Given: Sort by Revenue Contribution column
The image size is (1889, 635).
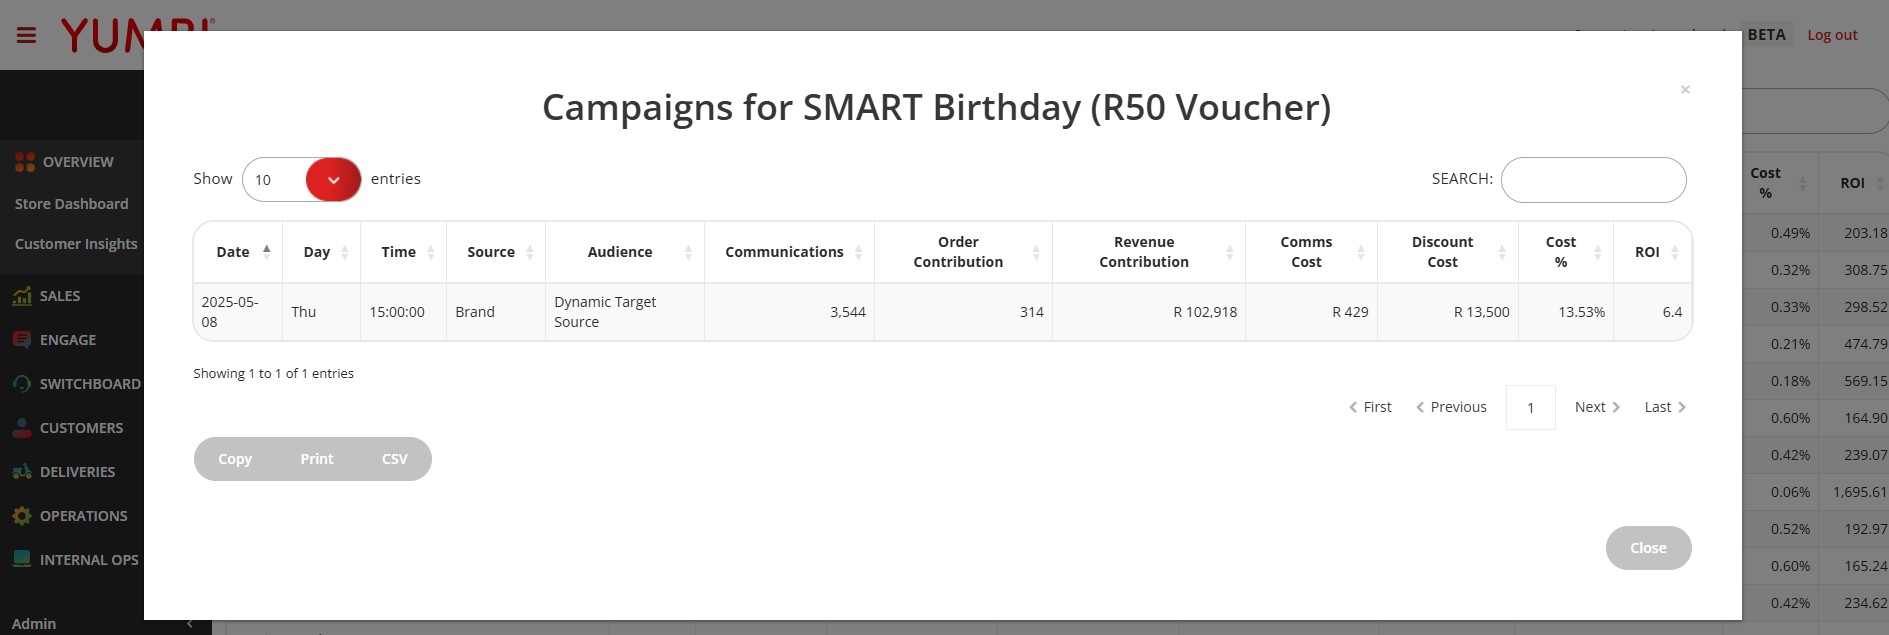Looking at the screenshot, I should (x=1149, y=252).
